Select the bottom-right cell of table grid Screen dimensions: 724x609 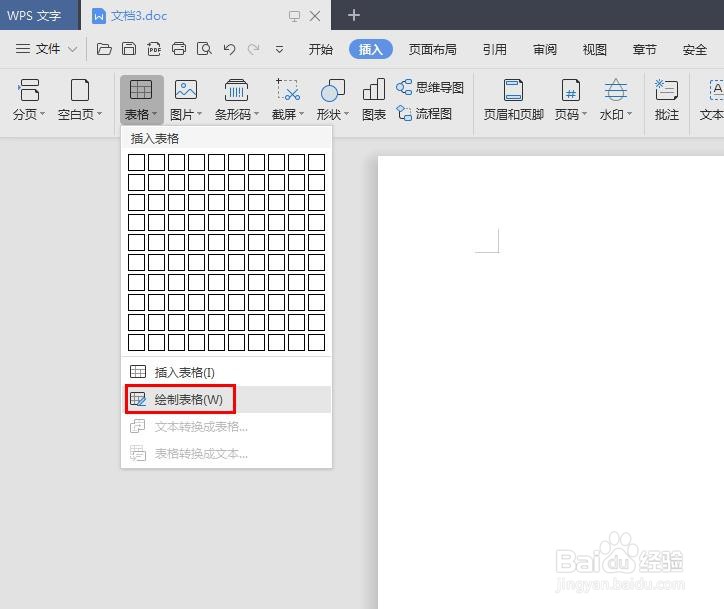tap(316, 343)
